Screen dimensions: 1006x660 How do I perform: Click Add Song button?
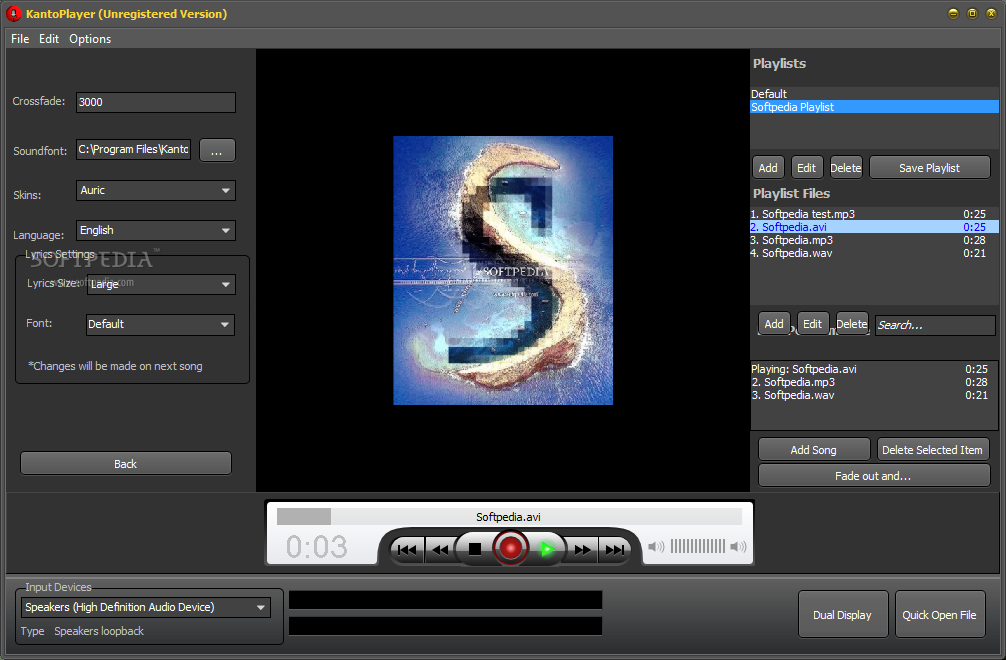814,450
